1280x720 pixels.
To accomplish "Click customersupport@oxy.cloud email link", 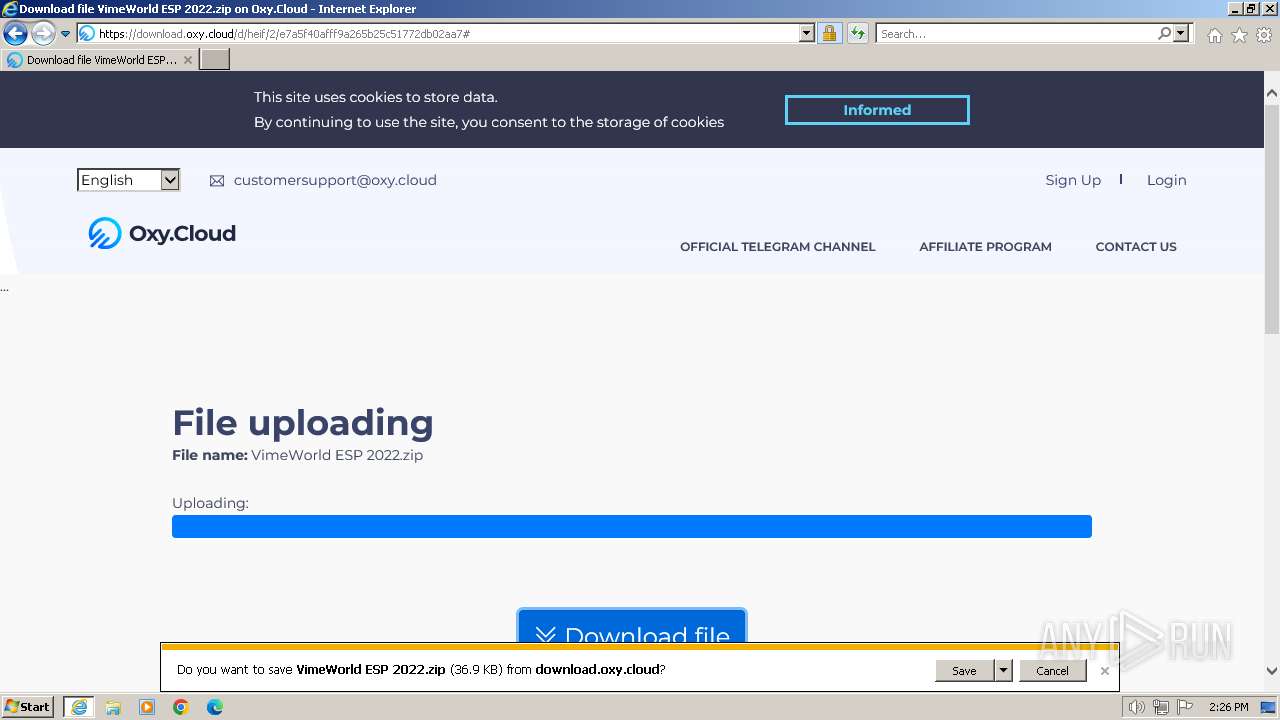I will point(335,180).
